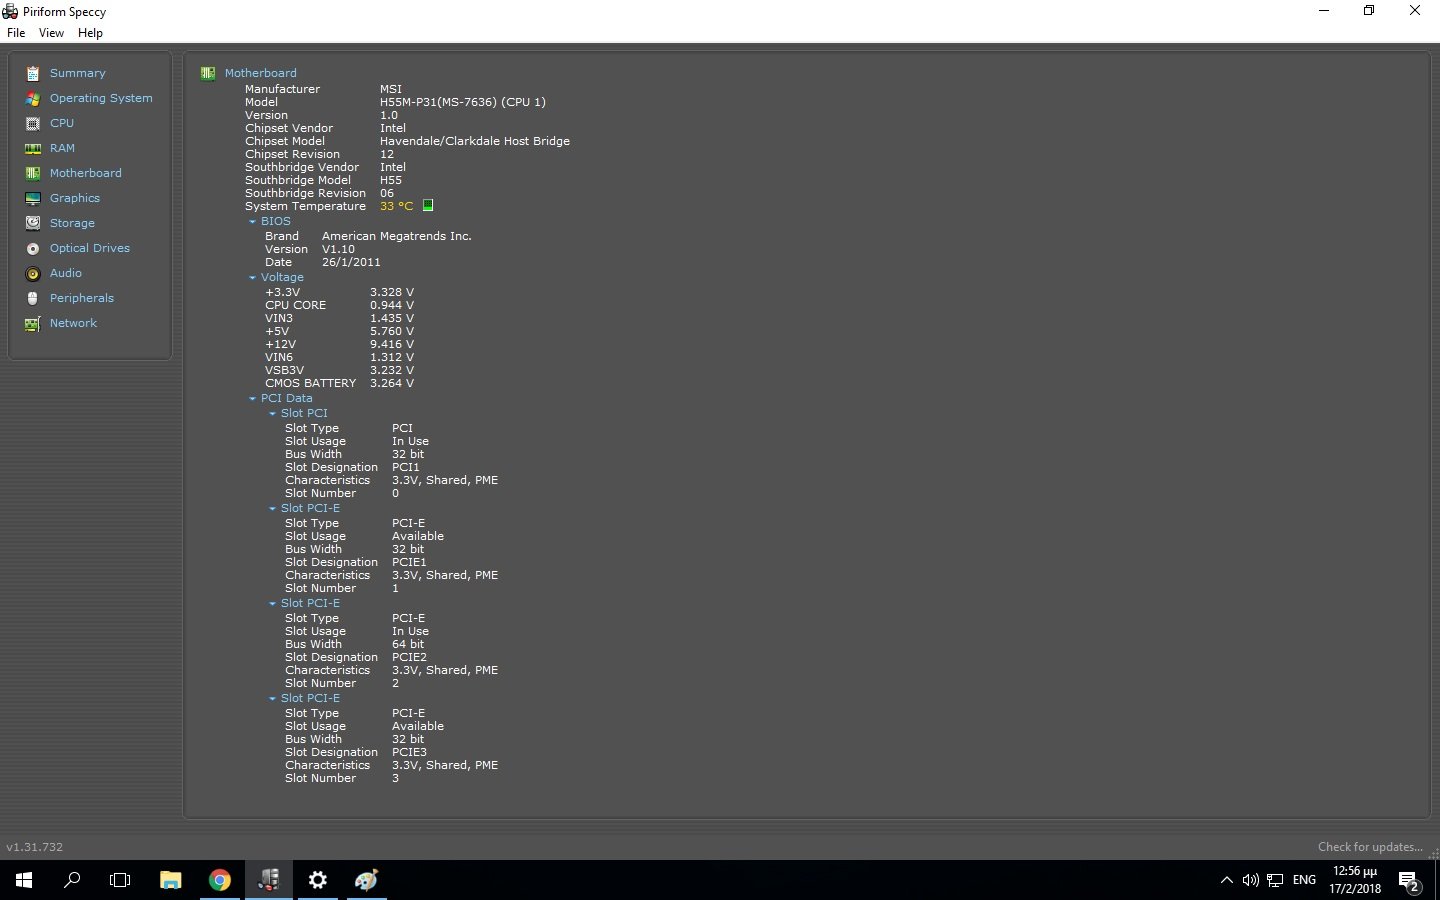Screen dimensions: 1440x900
Task: Click the Optical Drives disc icon
Action: pyautogui.click(x=32, y=248)
